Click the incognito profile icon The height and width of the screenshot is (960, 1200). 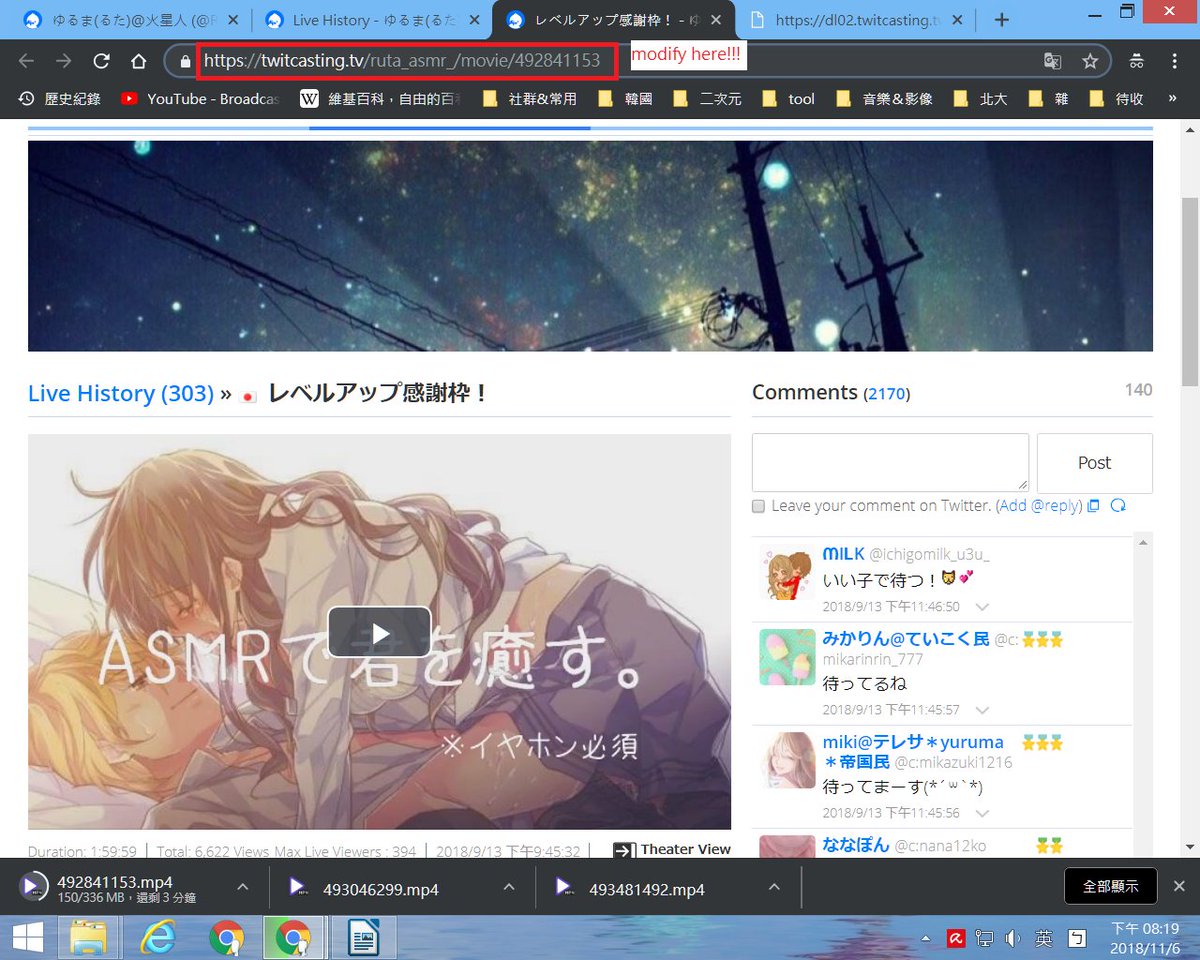click(x=1136, y=62)
